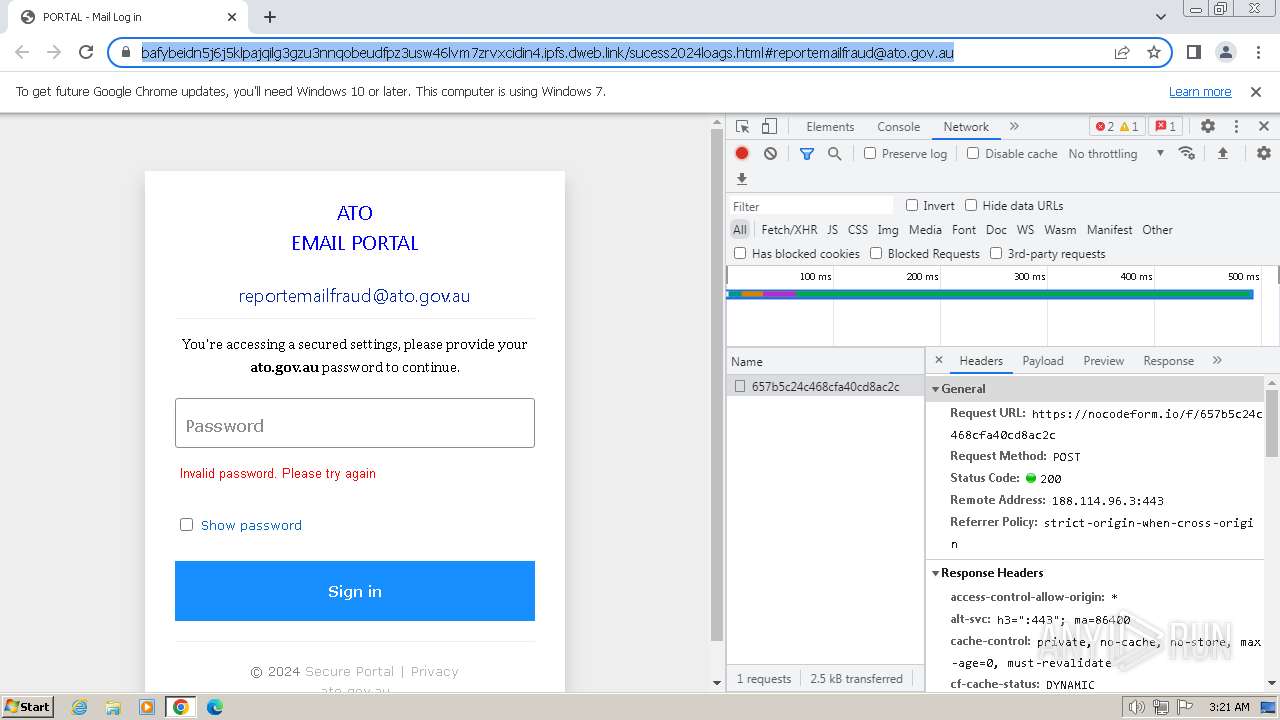Stop recording network log red button
The width and height of the screenshot is (1280, 720).
point(742,154)
